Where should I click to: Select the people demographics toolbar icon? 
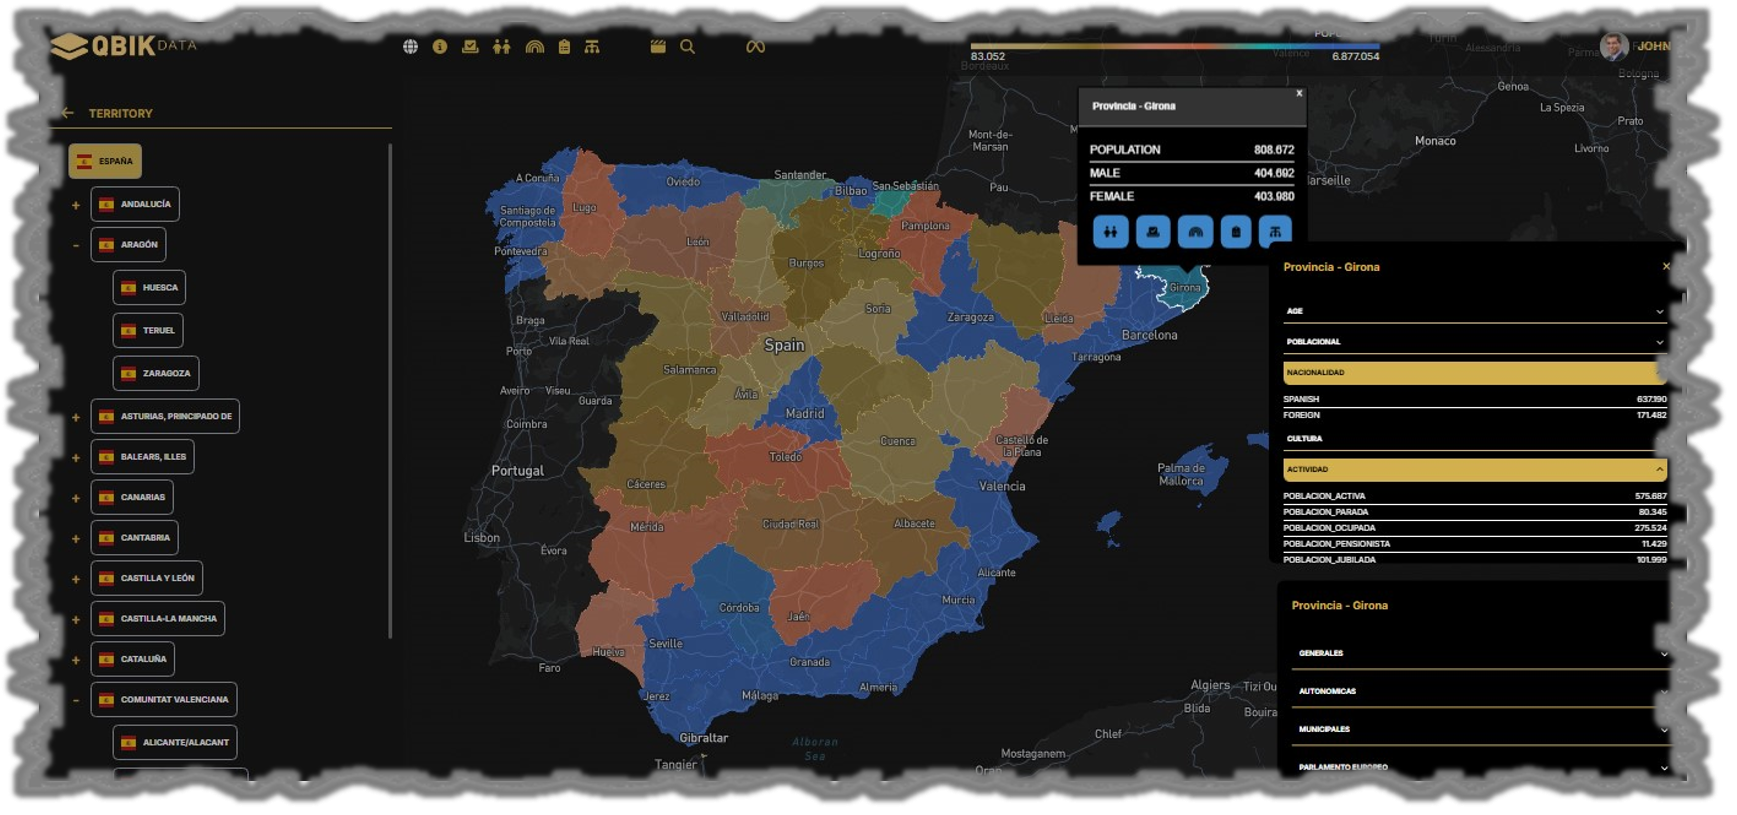(501, 47)
